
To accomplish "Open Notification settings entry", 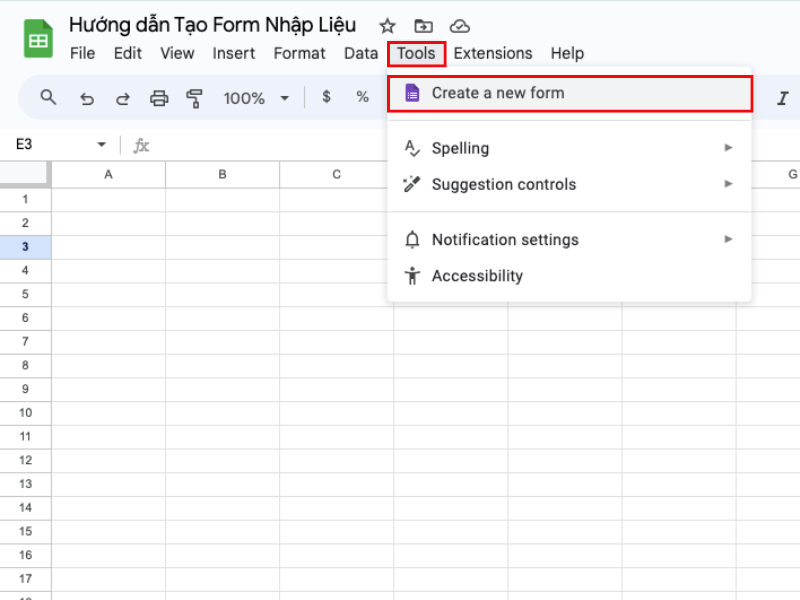I will pyautogui.click(x=505, y=240).
